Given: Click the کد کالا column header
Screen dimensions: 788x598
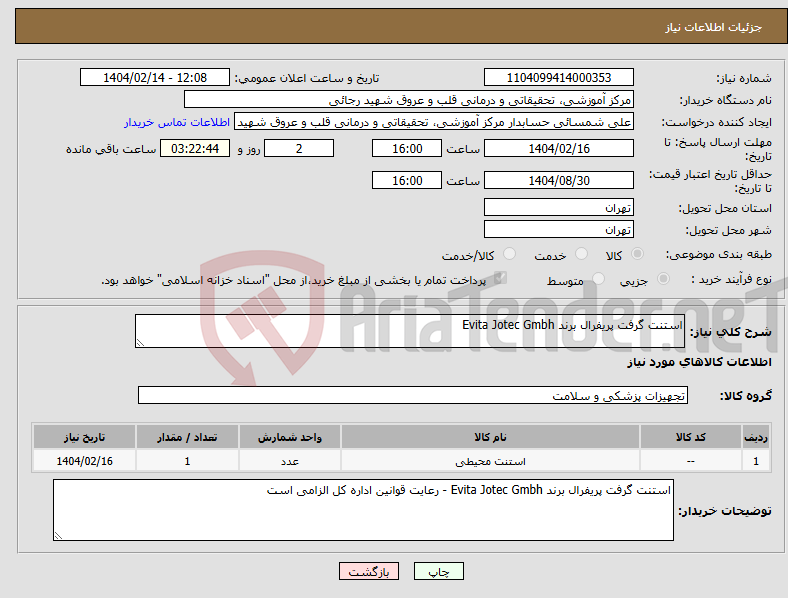Looking at the screenshot, I should click(691, 437).
